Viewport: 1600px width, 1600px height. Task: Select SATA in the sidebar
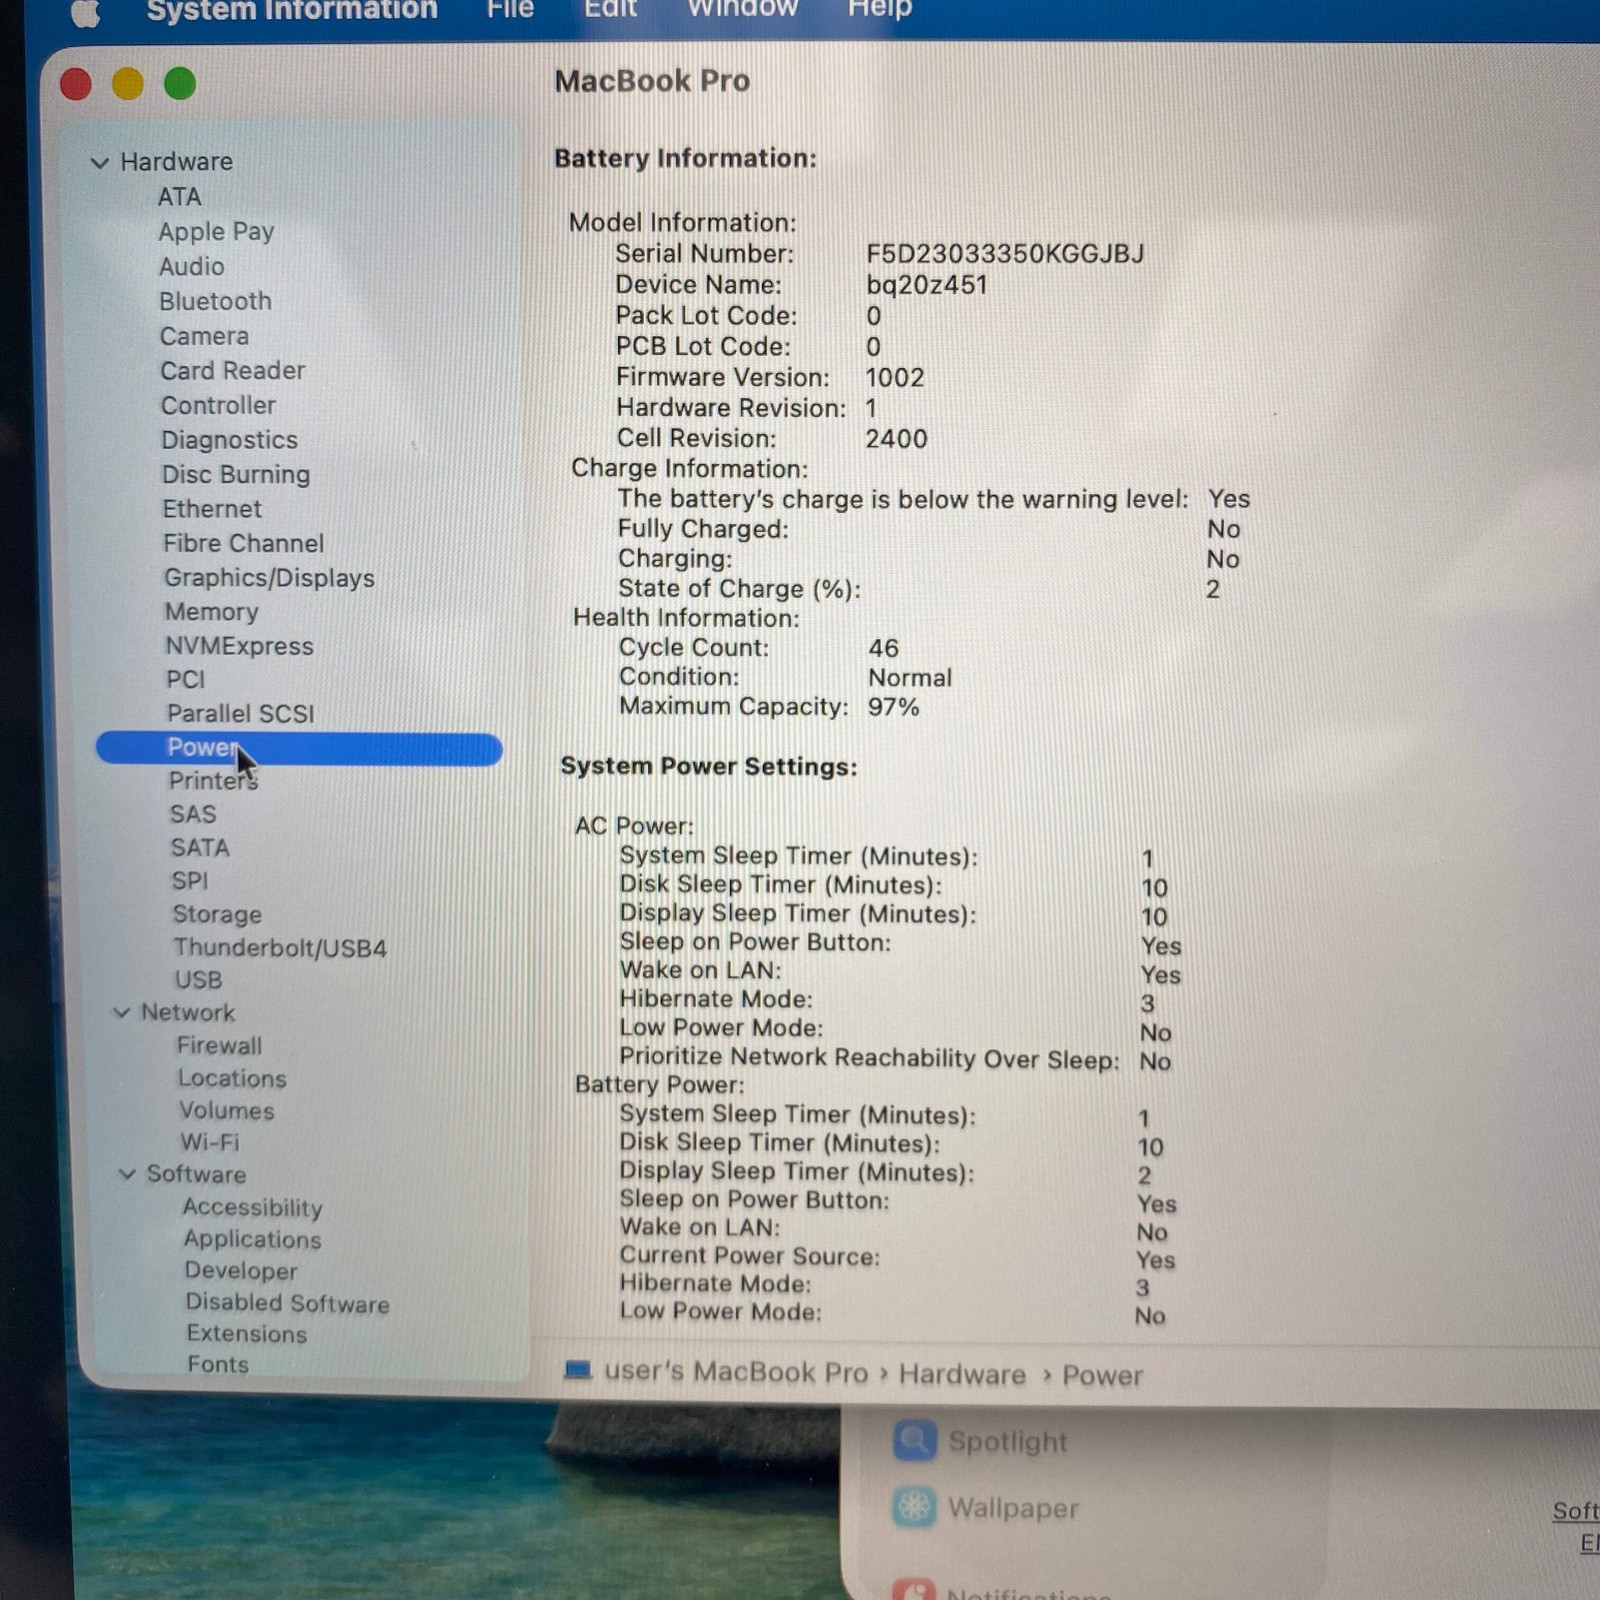(x=200, y=848)
